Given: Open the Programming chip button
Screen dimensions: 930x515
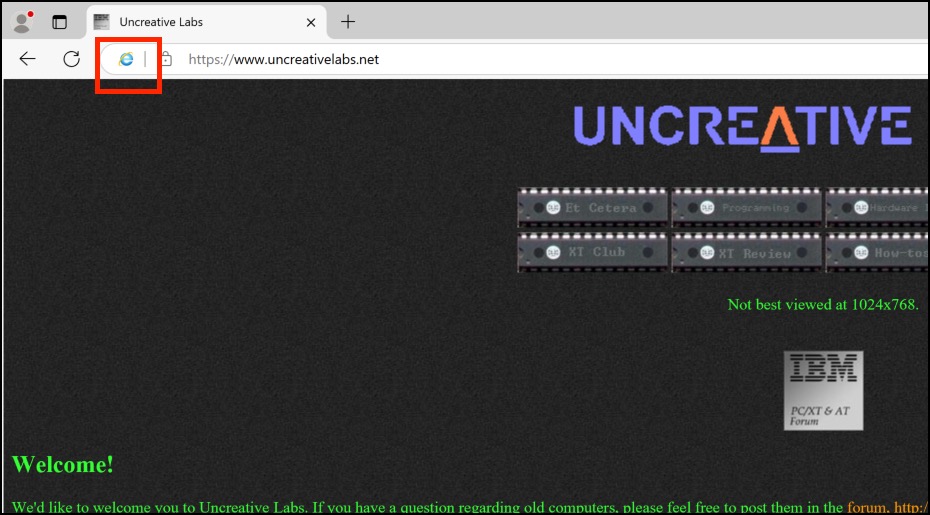Looking at the screenshot, I should [746, 208].
